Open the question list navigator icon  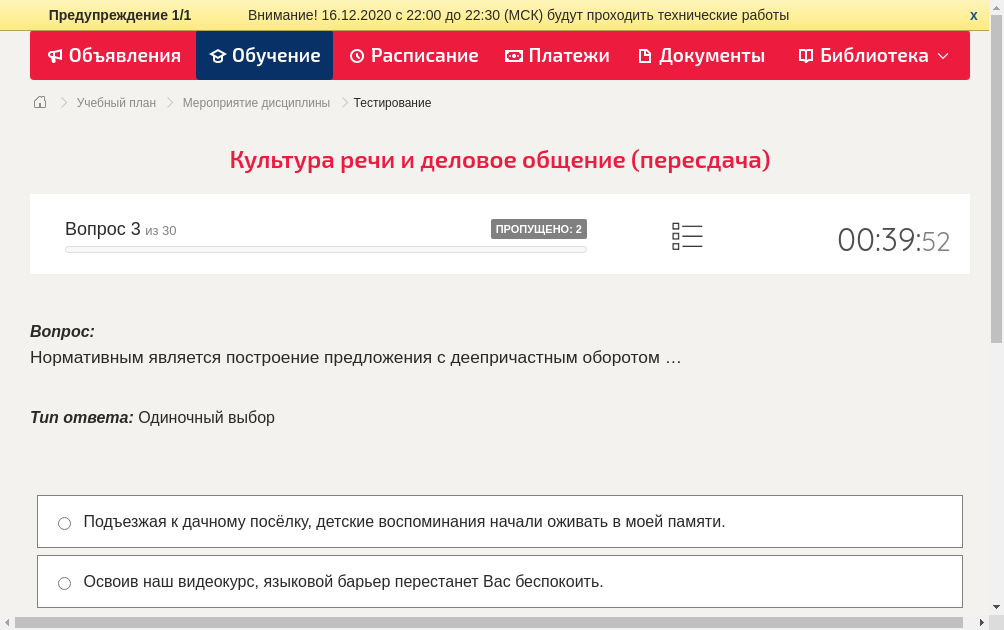click(687, 236)
